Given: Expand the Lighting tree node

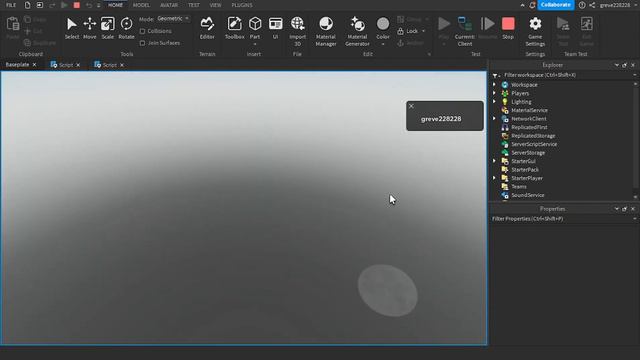Looking at the screenshot, I should [494, 102].
